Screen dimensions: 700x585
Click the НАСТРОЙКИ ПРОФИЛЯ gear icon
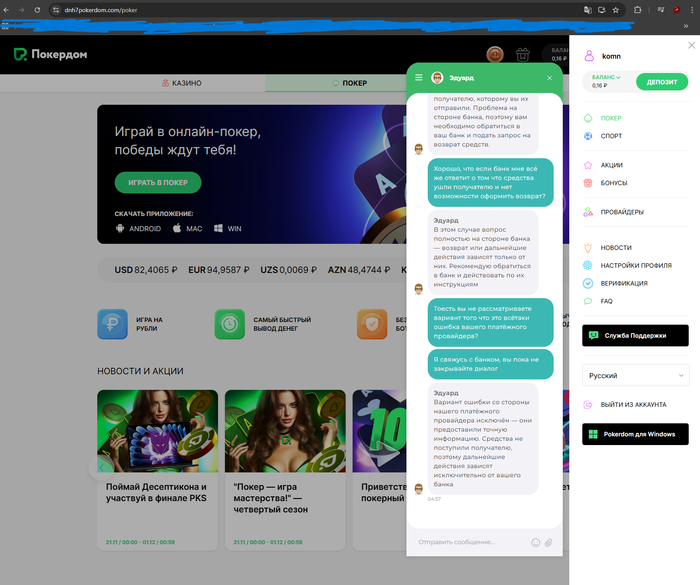pyautogui.click(x=588, y=265)
